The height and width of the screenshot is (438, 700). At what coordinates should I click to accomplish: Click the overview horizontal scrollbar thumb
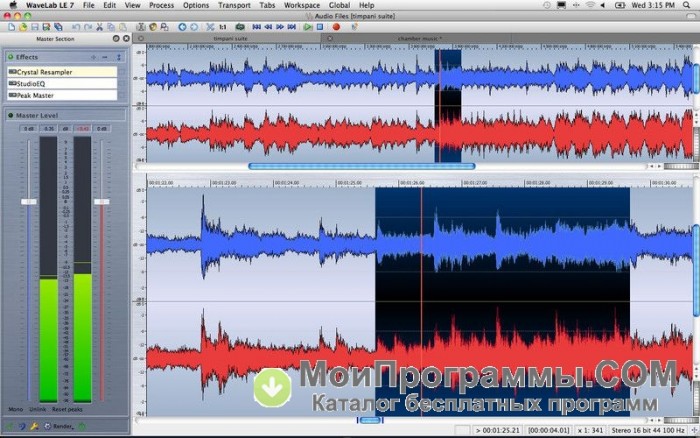click(x=362, y=166)
